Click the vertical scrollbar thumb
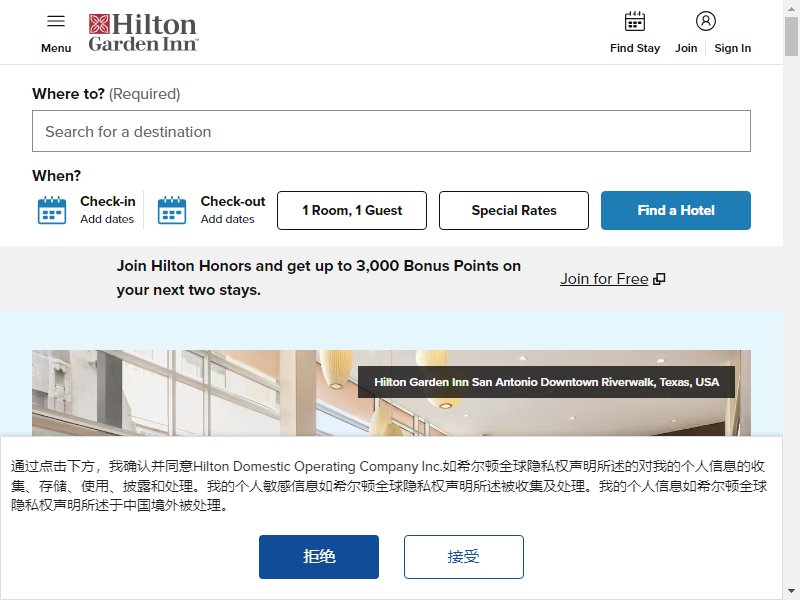Image resolution: width=800 pixels, height=600 pixels. (x=791, y=36)
